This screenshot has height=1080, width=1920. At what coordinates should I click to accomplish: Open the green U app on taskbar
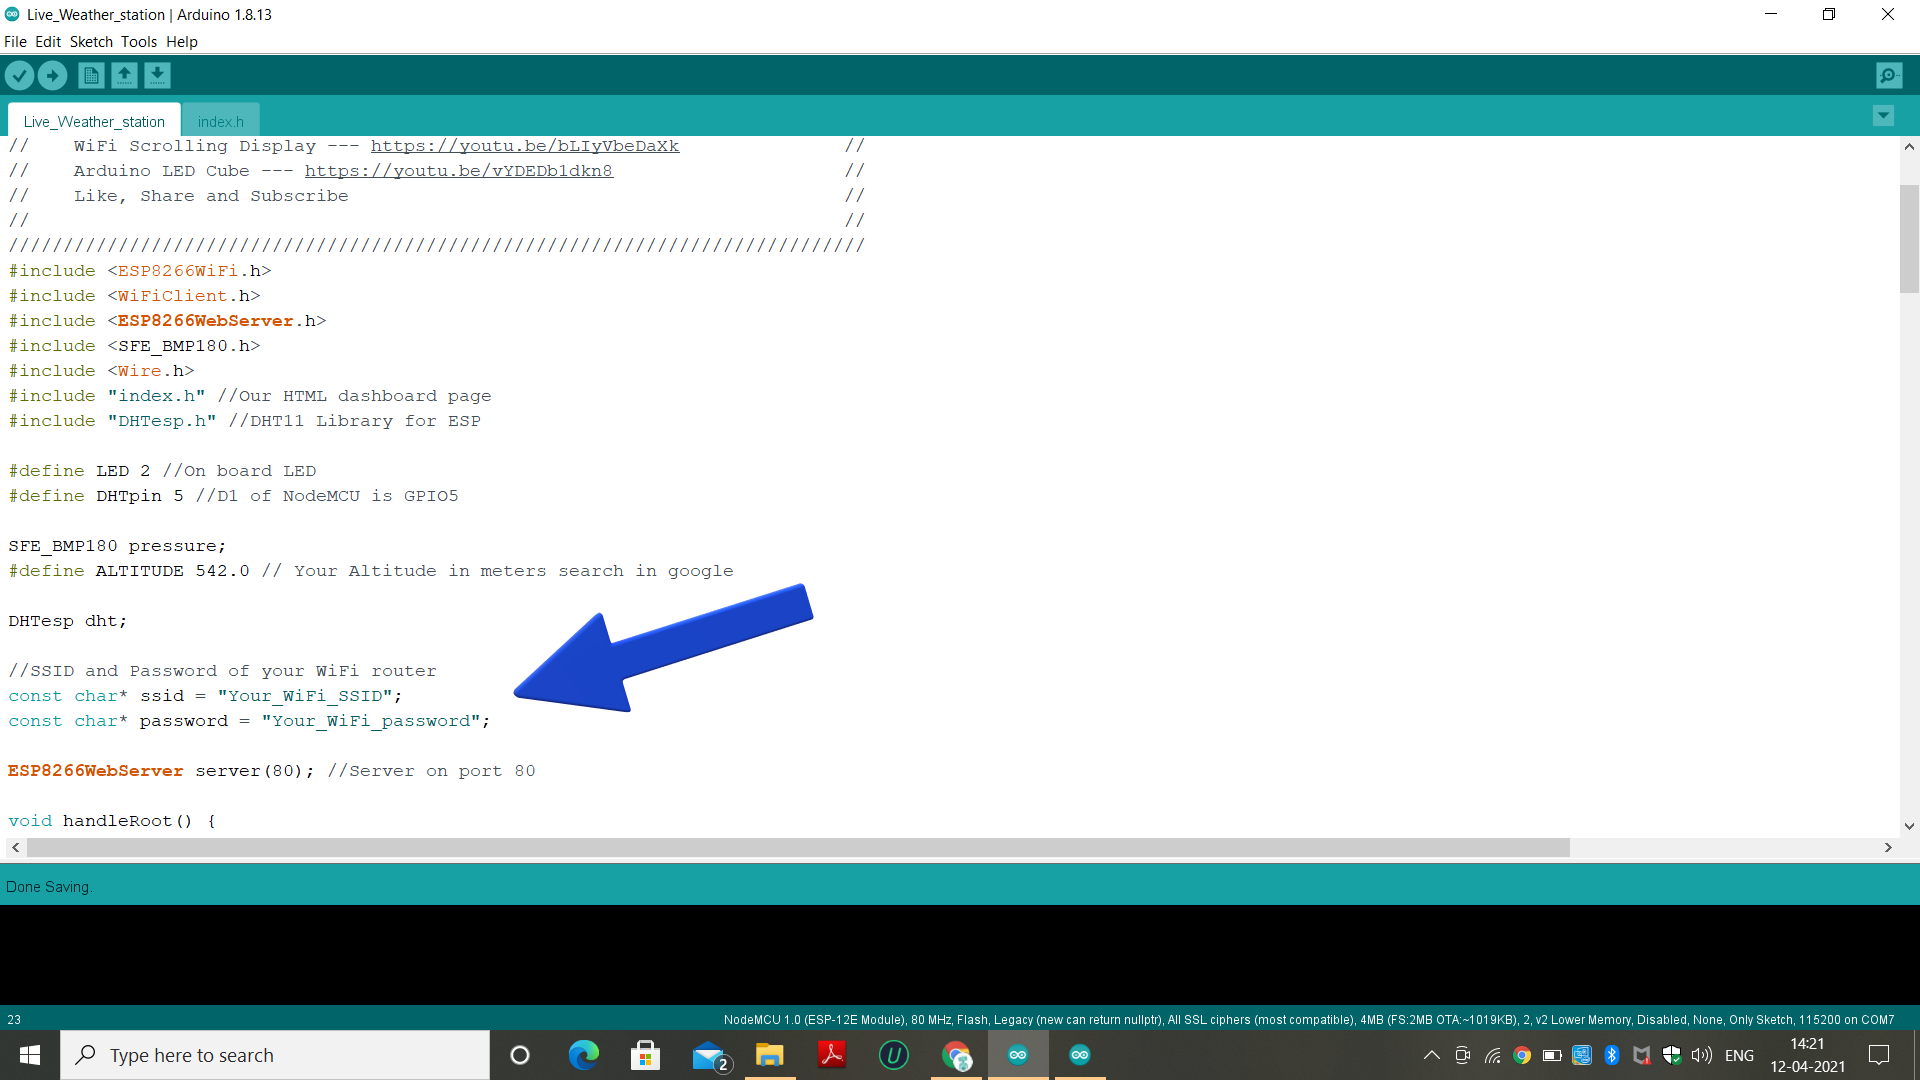tap(893, 1055)
